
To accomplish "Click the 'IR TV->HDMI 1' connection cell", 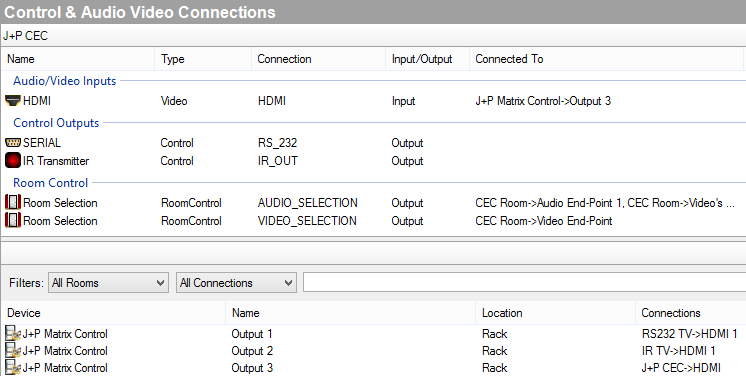I will (678, 351).
